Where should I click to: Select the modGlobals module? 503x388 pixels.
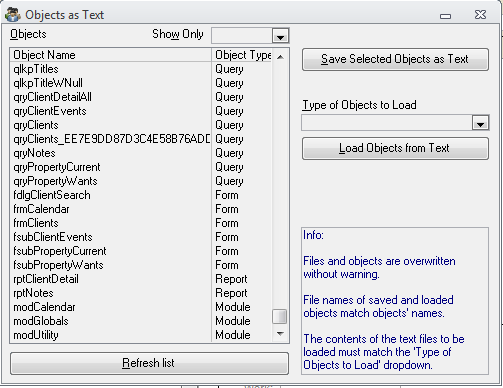(142, 321)
